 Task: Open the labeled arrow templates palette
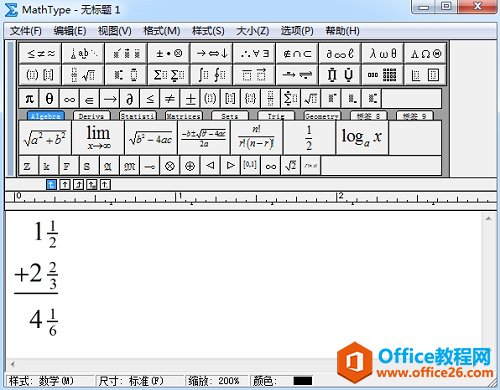(297, 75)
